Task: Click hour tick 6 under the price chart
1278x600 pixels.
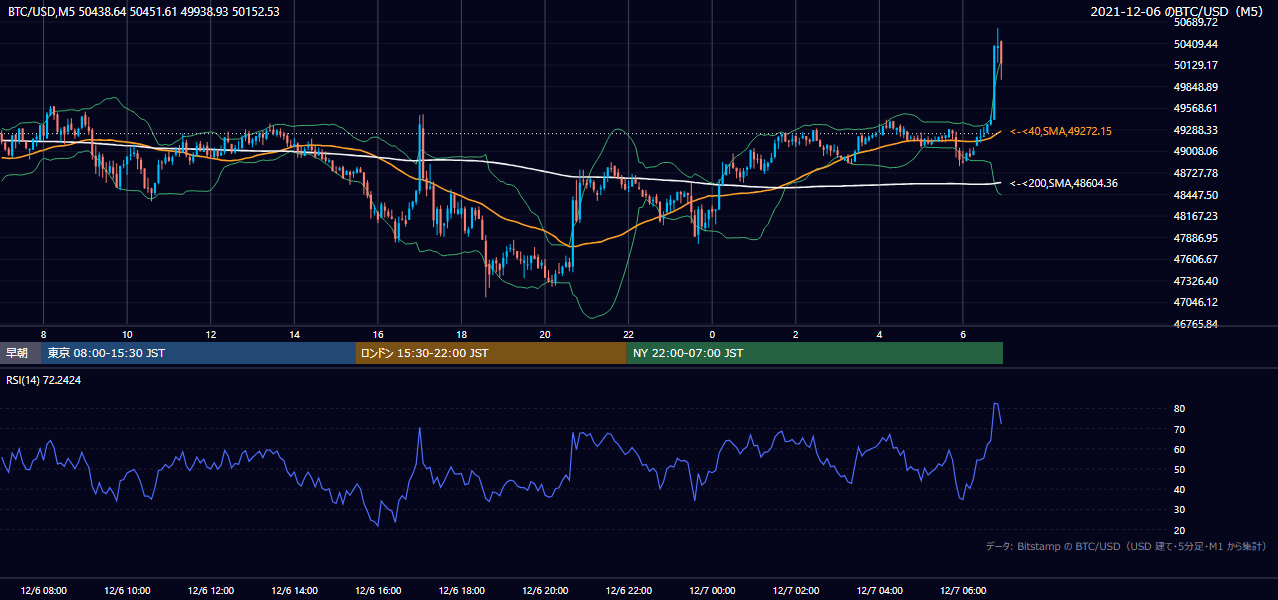Action: [x=963, y=334]
